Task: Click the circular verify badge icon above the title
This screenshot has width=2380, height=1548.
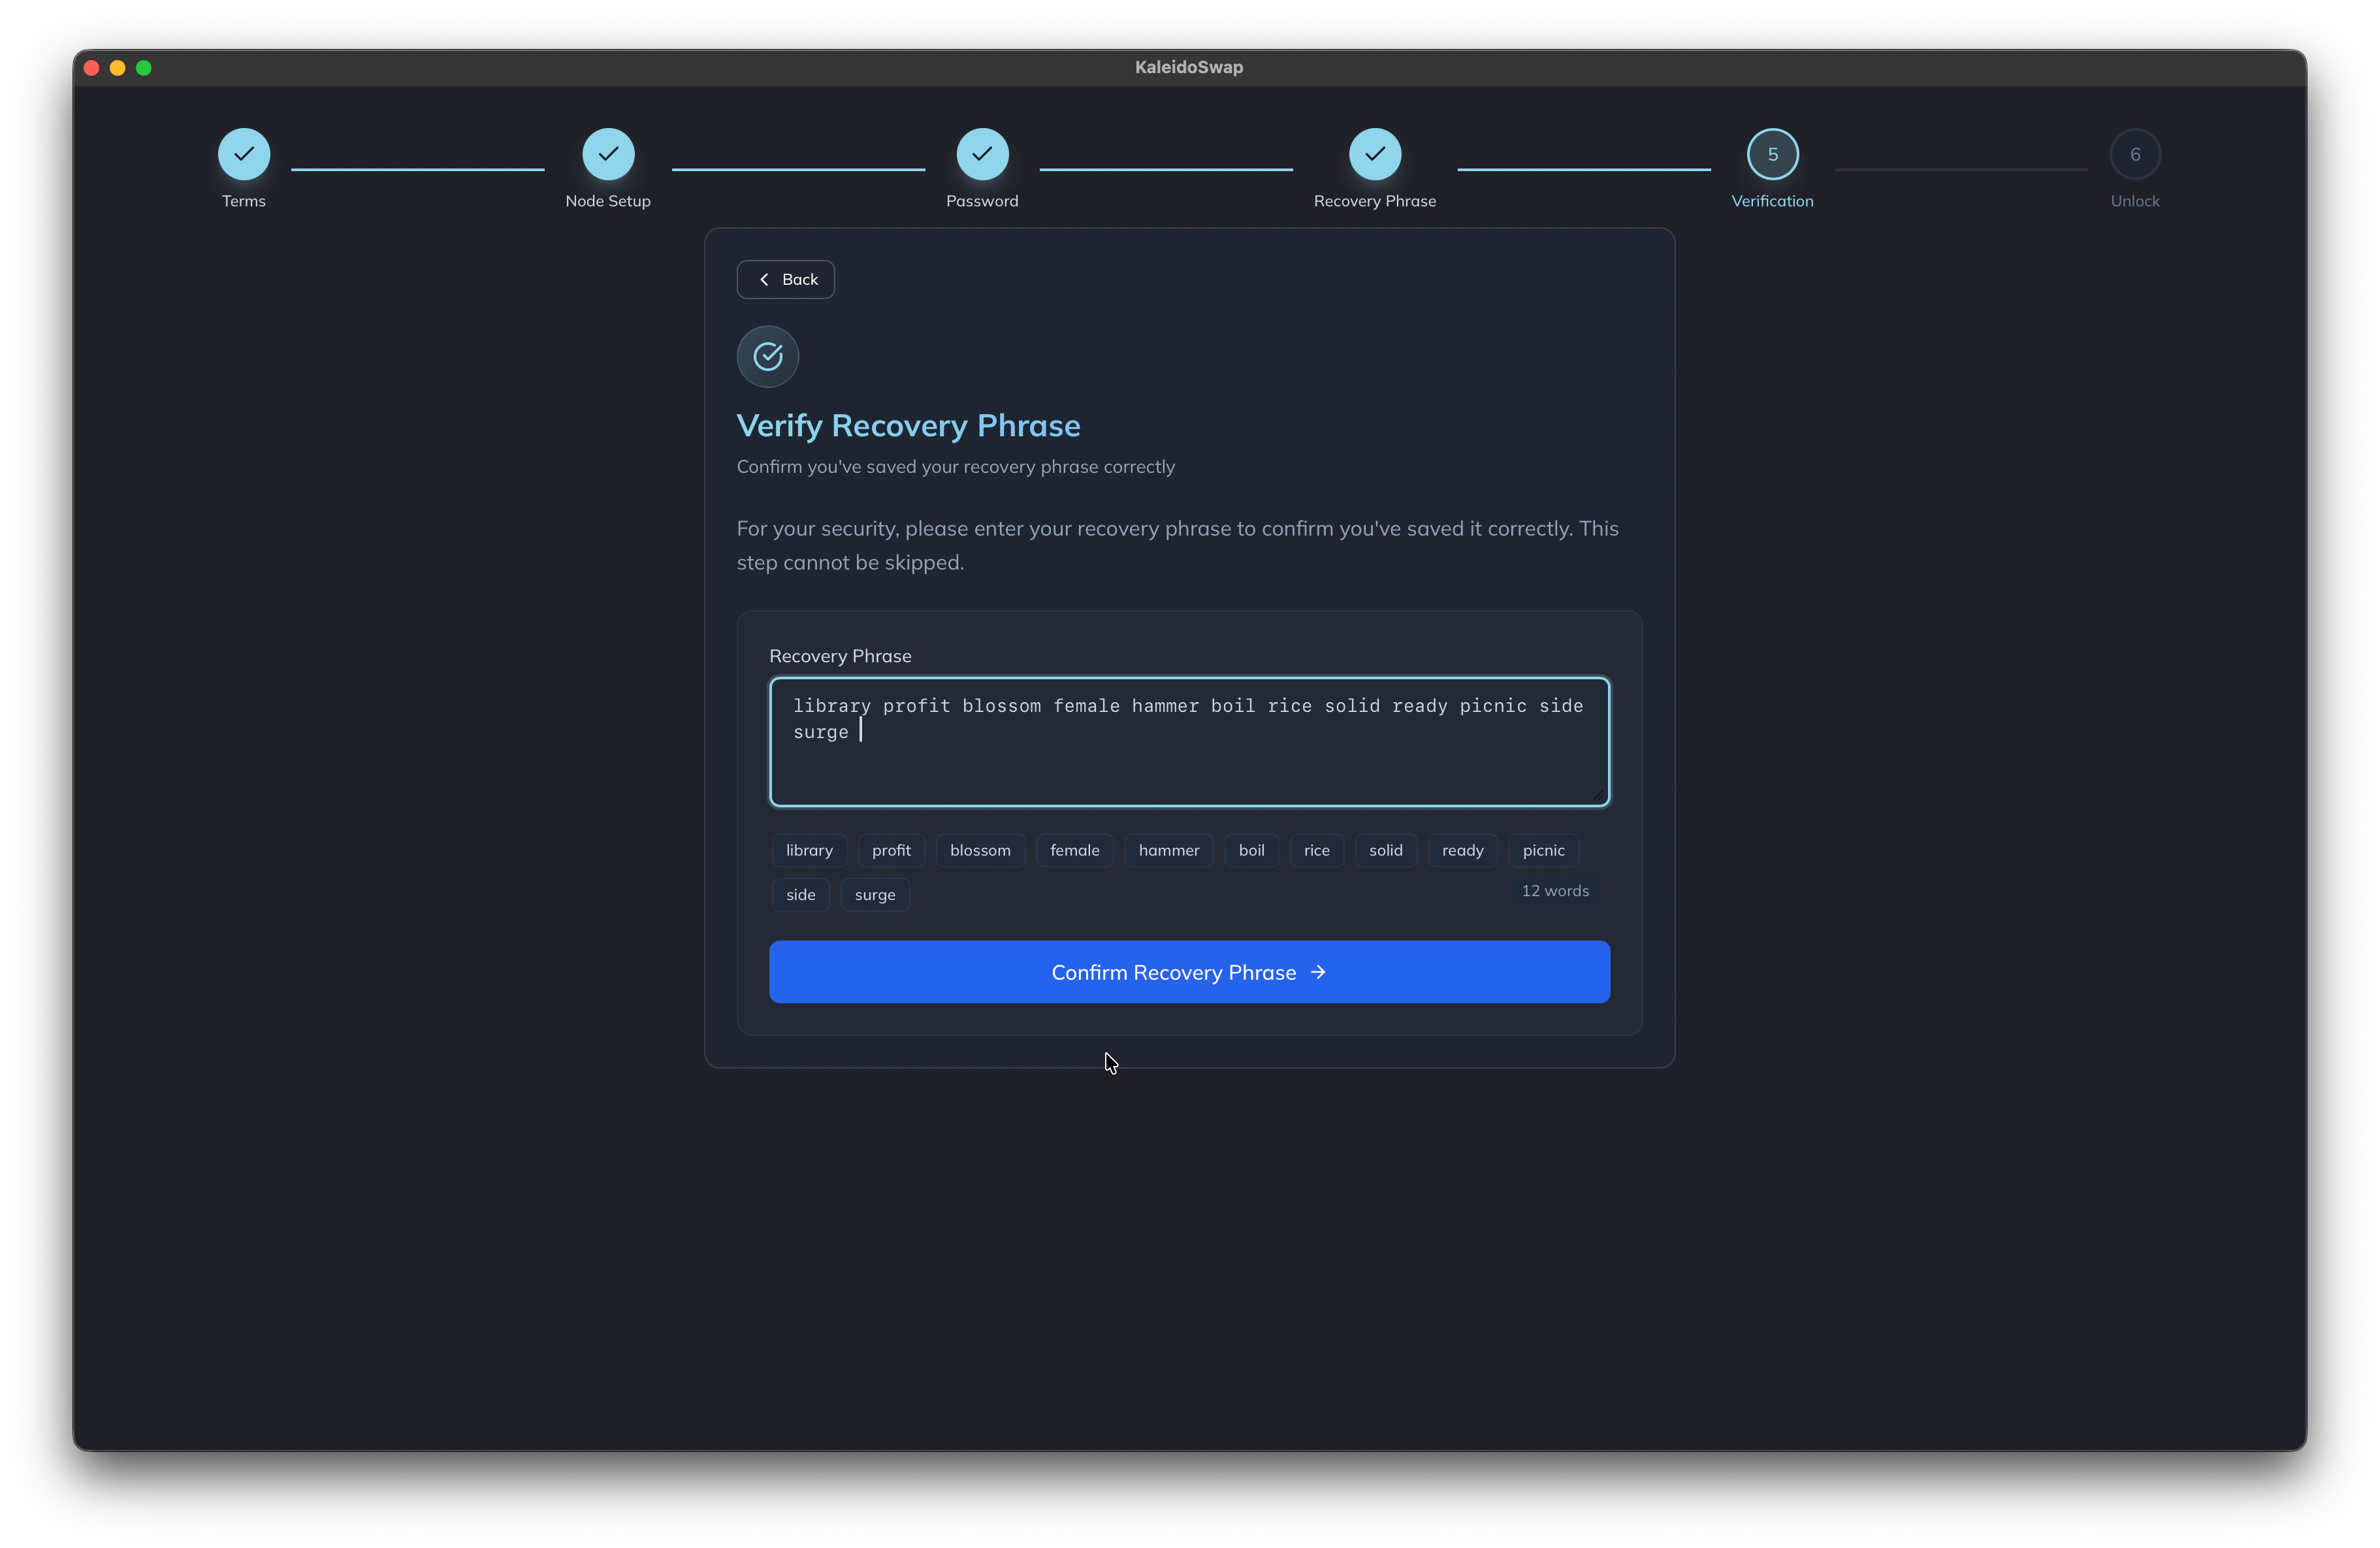Action: click(768, 356)
